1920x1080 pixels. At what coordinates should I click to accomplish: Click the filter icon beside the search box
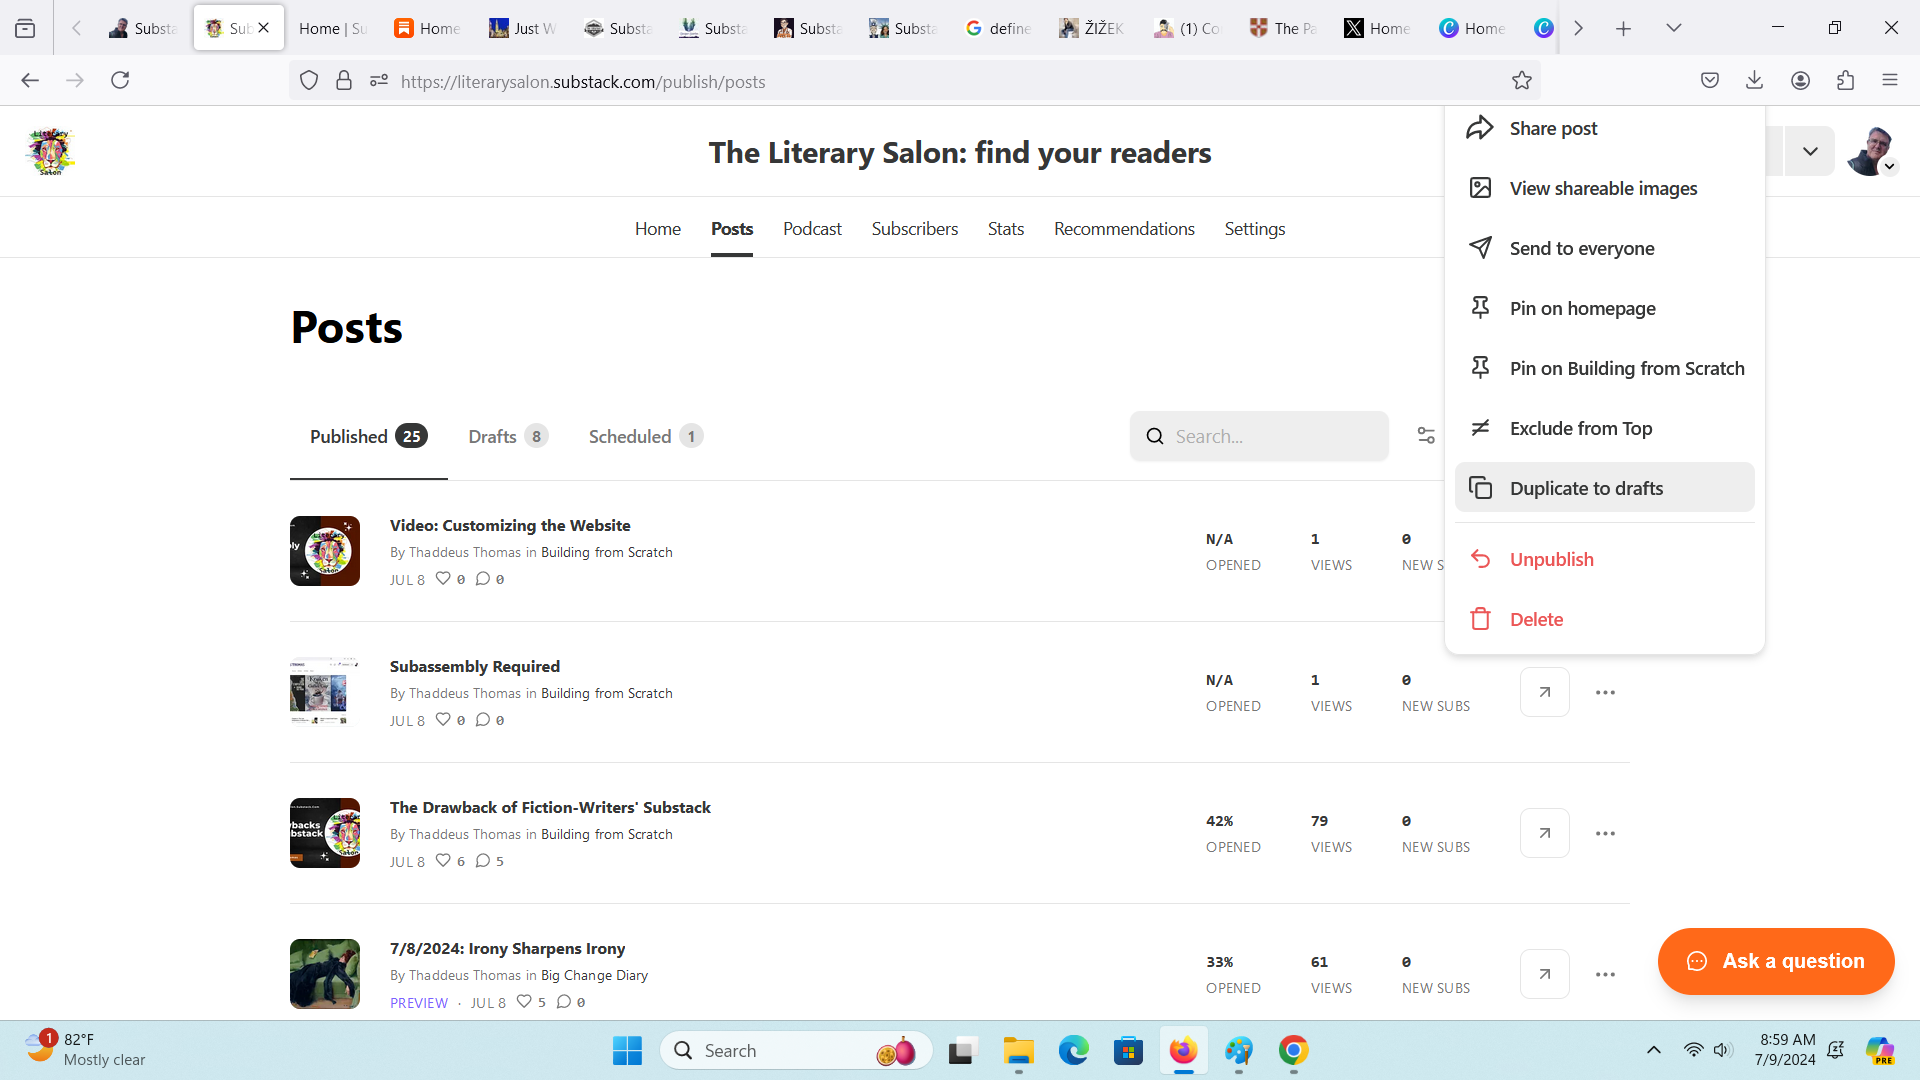tap(1426, 436)
